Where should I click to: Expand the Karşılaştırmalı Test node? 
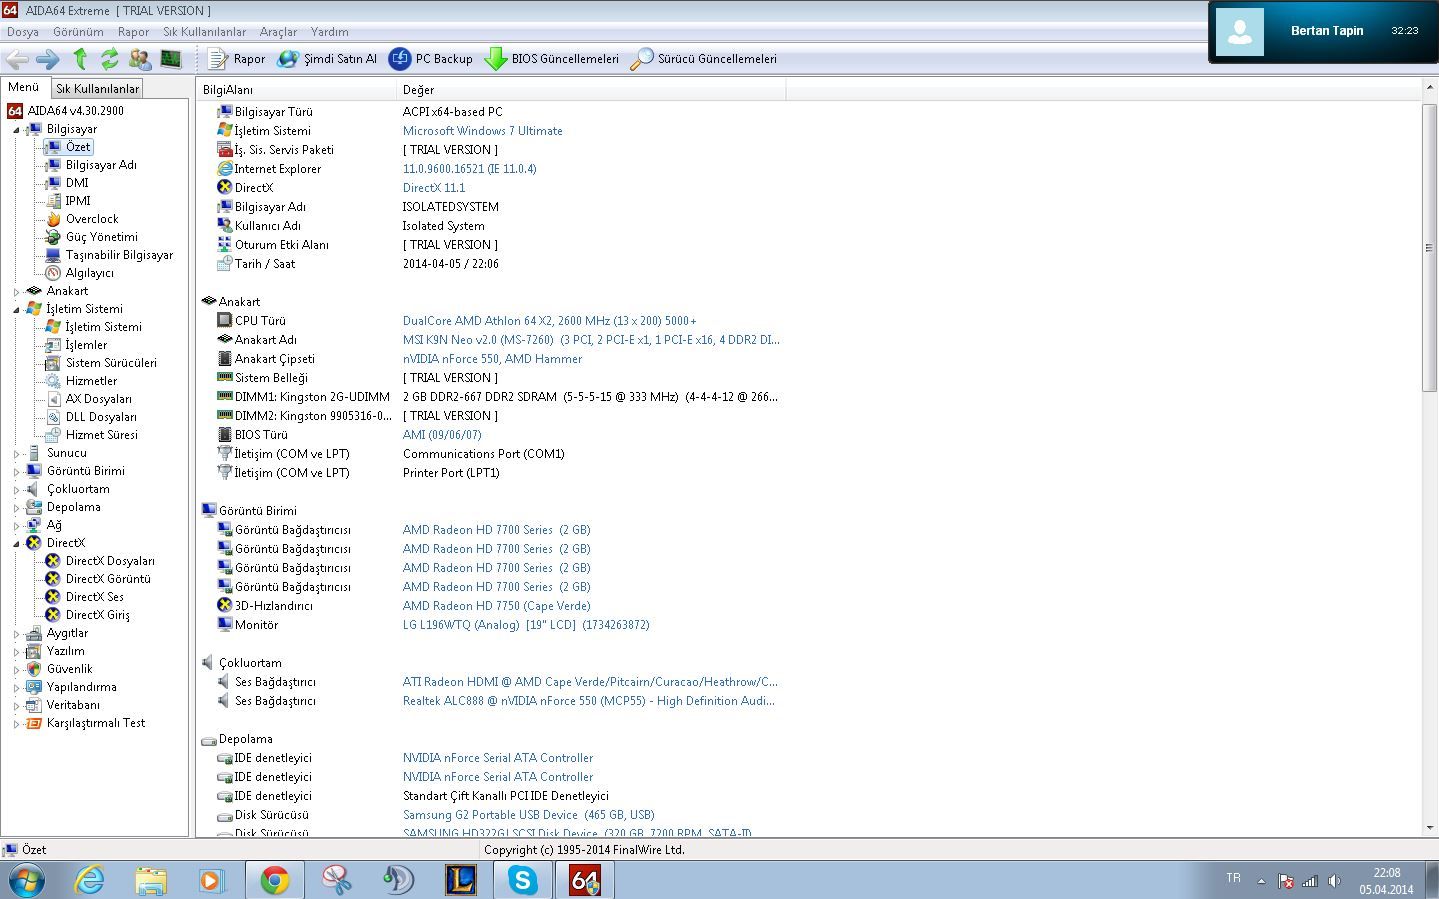16,723
